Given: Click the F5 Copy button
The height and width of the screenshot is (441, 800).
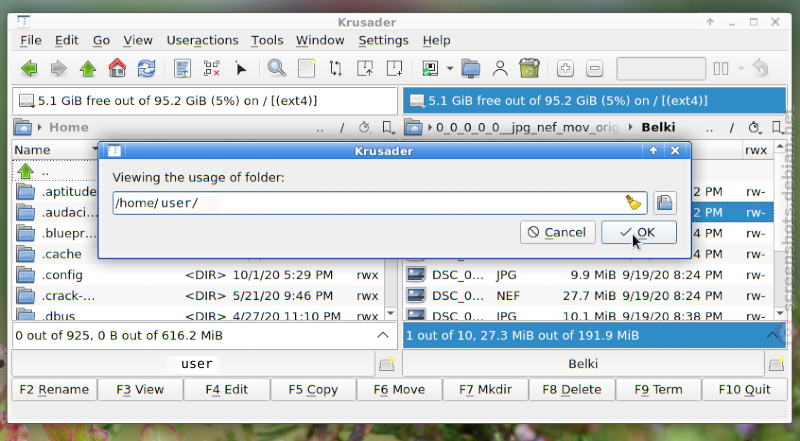Looking at the screenshot, I should [x=313, y=389].
